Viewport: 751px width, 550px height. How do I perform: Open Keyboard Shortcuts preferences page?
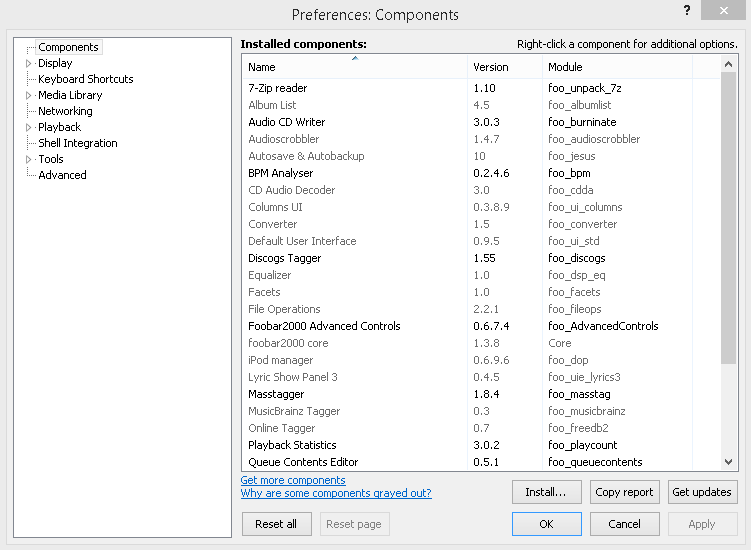[86, 79]
